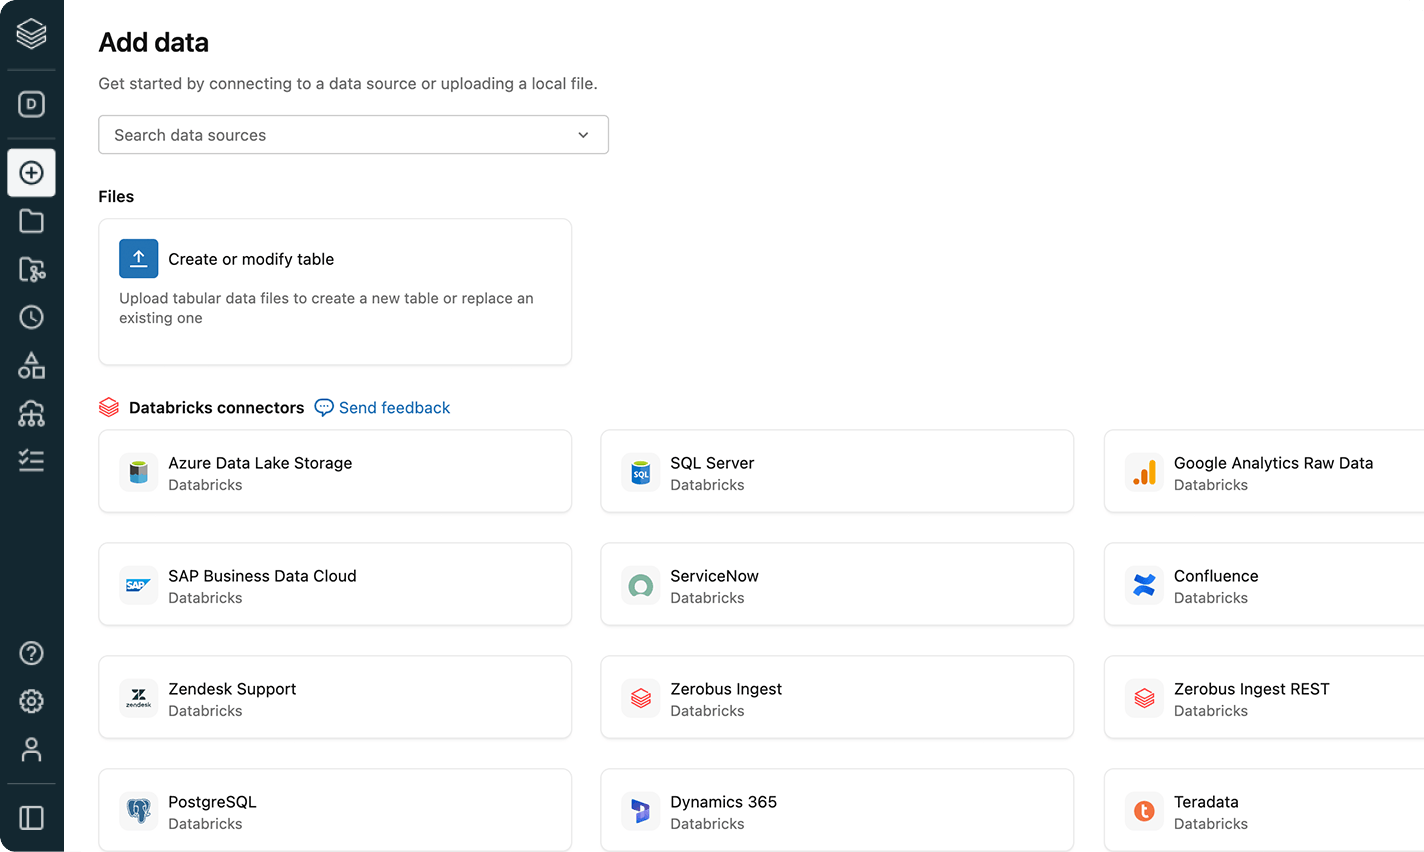Click the Zerobus Ingest REST logo icon
1424x852 pixels.
tap(1145, 698)
